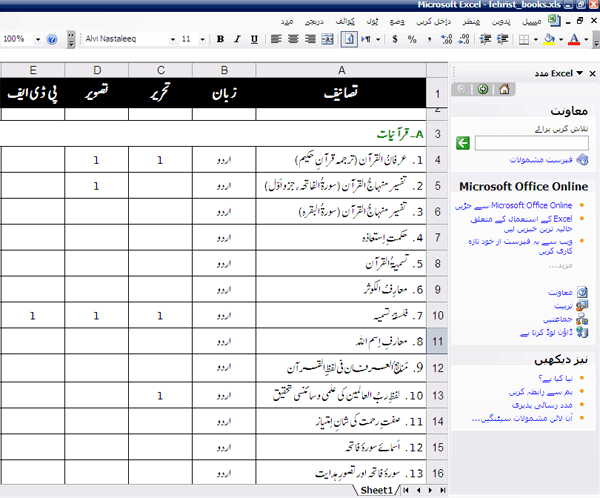
Task: Underline the selected cell text
Action: tap(255, 39)
